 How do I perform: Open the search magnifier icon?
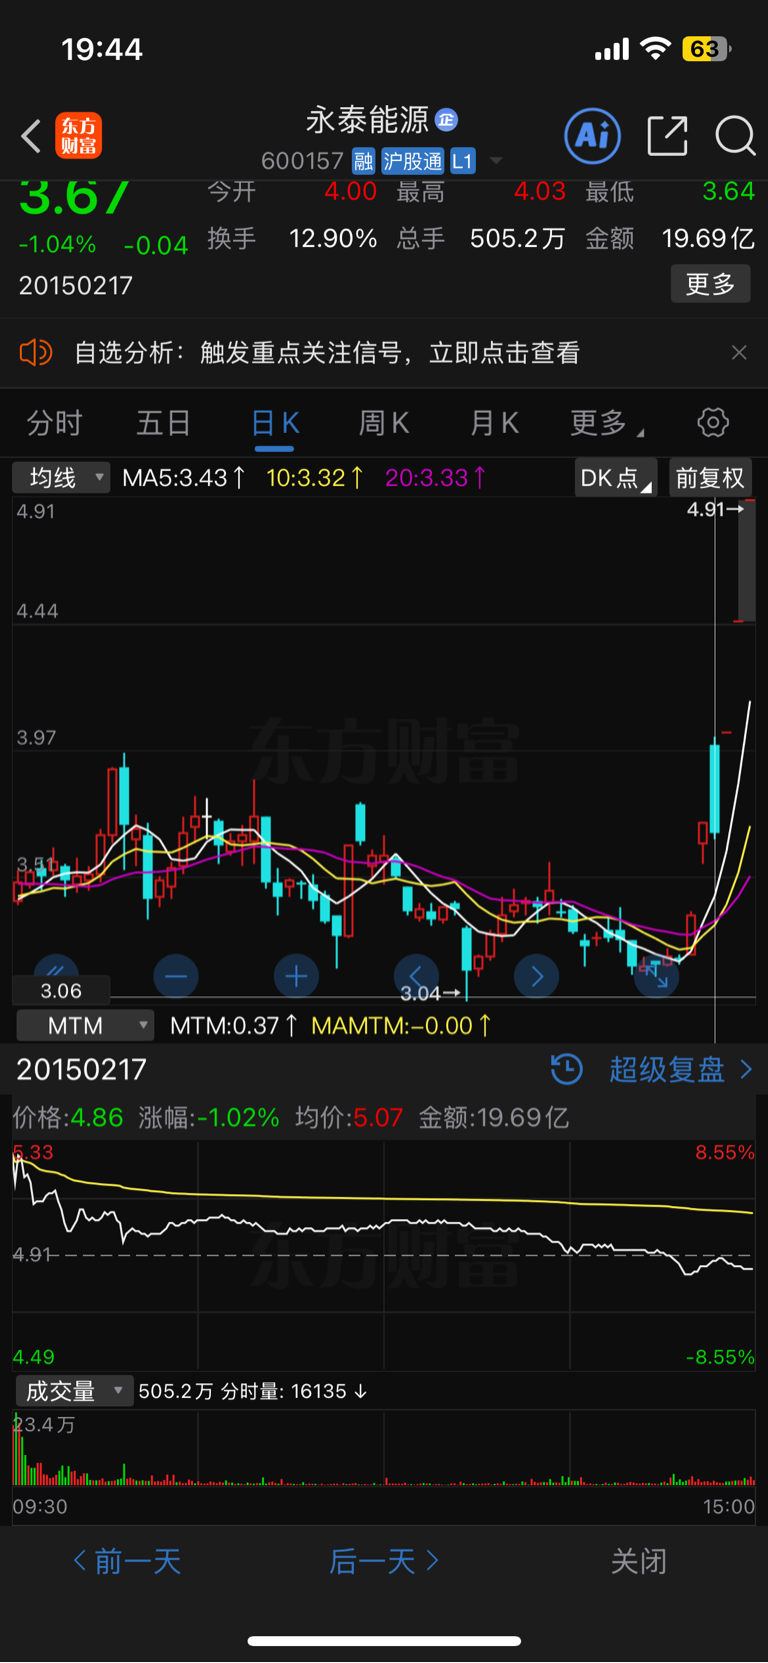(735, 136)
